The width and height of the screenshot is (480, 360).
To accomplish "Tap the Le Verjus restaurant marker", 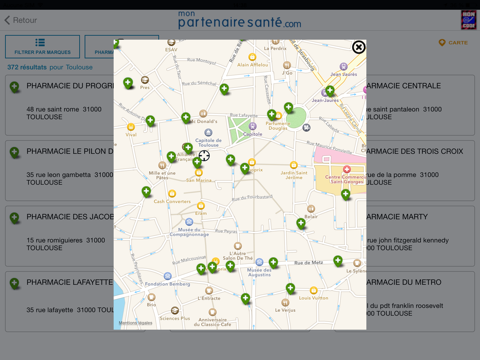I will [x=285, y=302].
